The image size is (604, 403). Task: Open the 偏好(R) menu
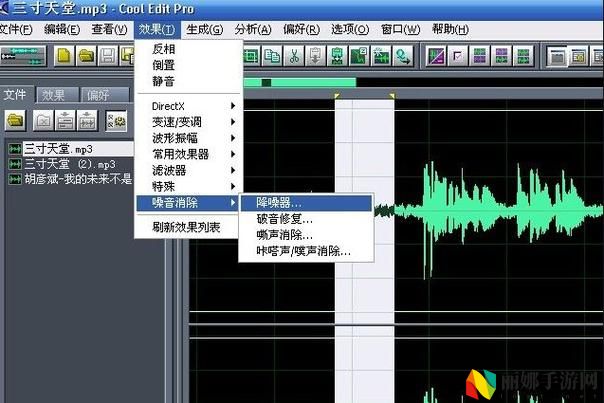[x=301, y=29]
